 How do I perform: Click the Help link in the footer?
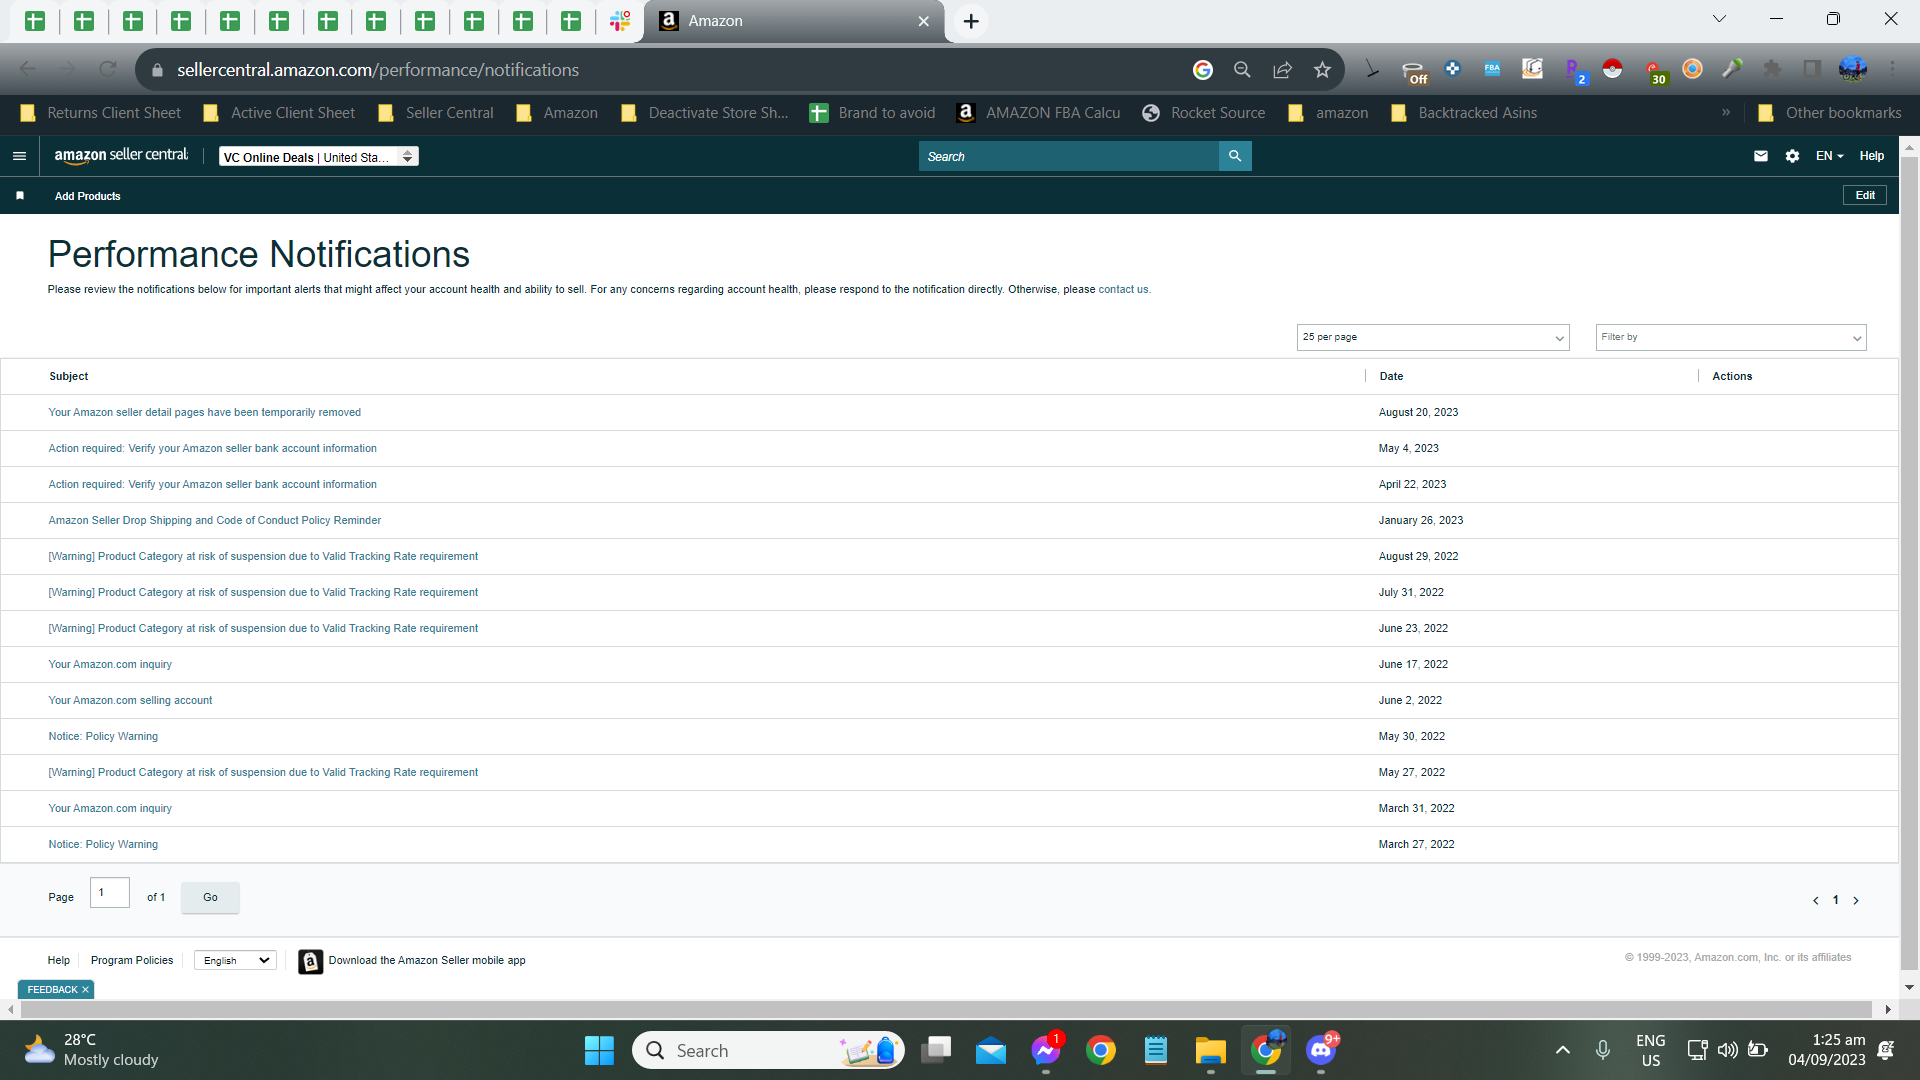pos(59,961)
